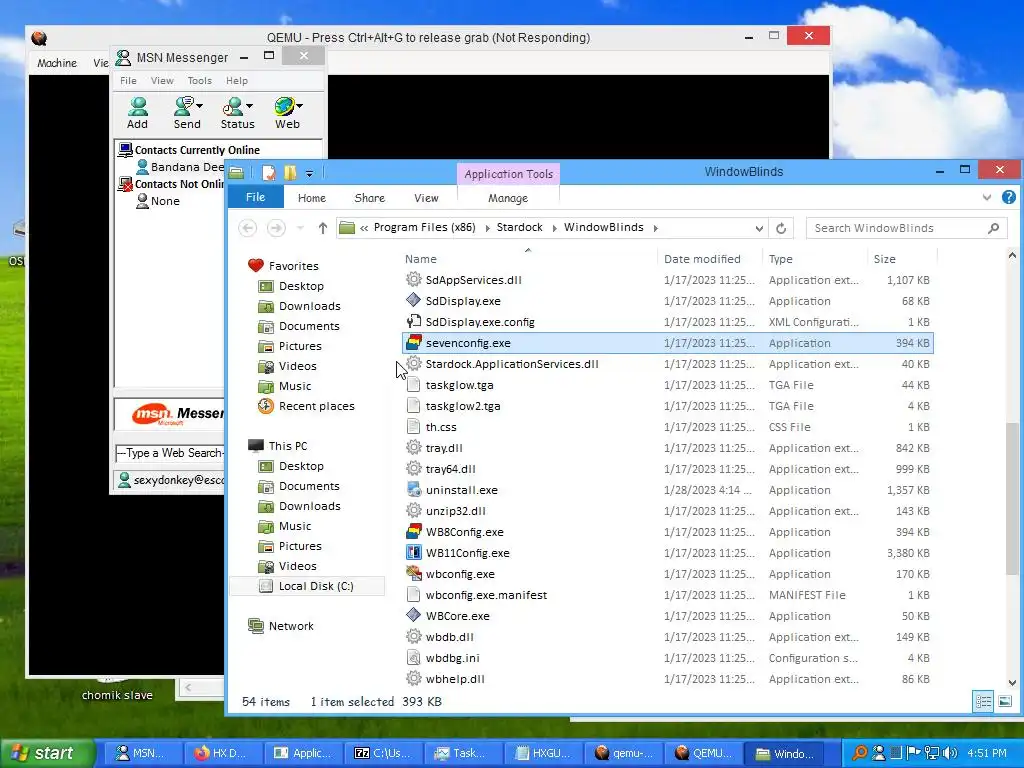The height and width of the screenshot is (768, 1024).
Task: Click the MSN web search input field
Action: click(170, 453)
